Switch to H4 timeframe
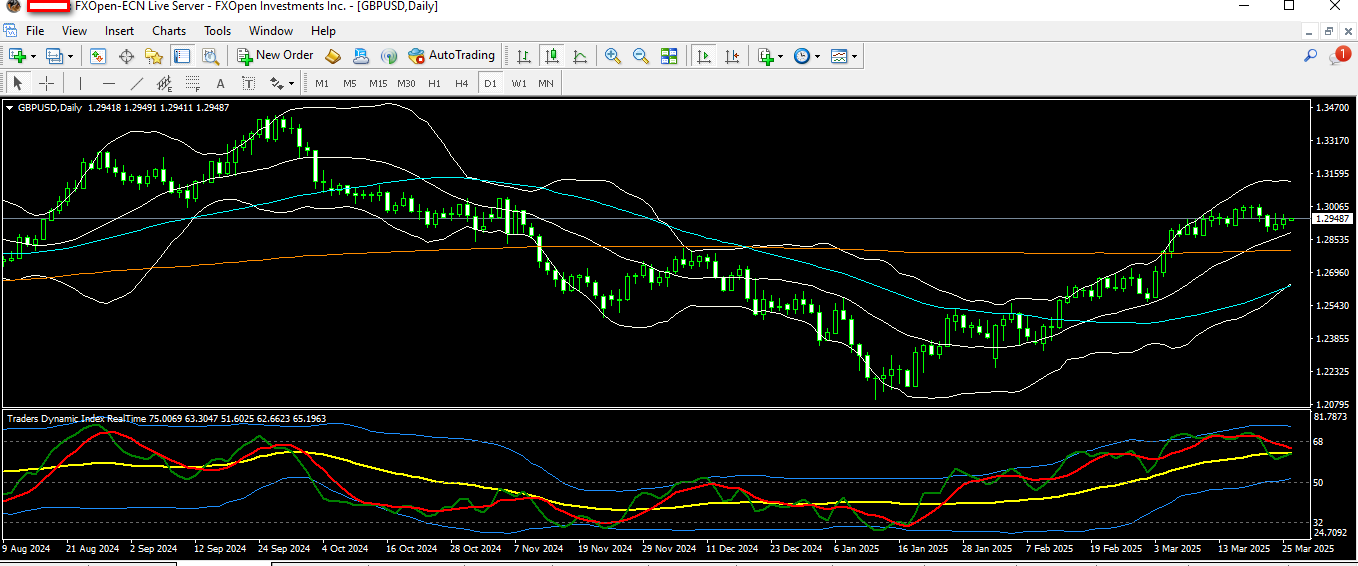Screen dimensions: 1358x566 click(x=462, y=83)
